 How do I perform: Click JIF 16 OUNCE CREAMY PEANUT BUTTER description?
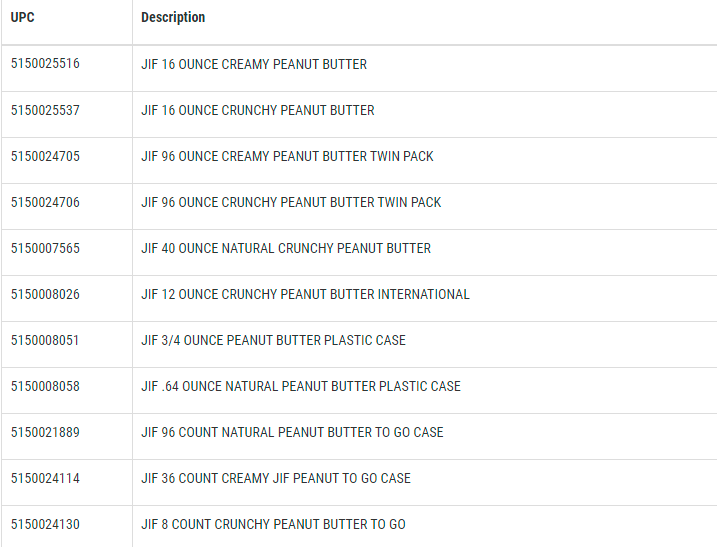254,64
